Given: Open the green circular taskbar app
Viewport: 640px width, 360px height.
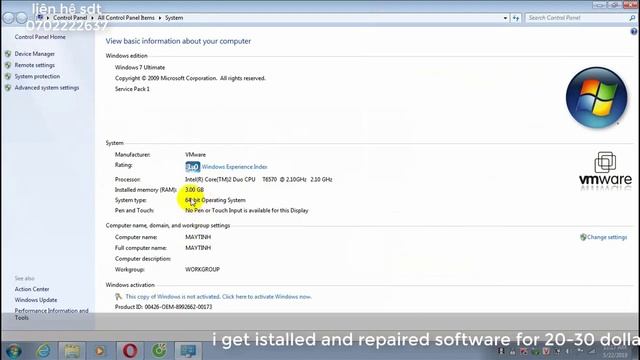Looking at the screenshot, I should pyautogui.click(x=159, y=351).
